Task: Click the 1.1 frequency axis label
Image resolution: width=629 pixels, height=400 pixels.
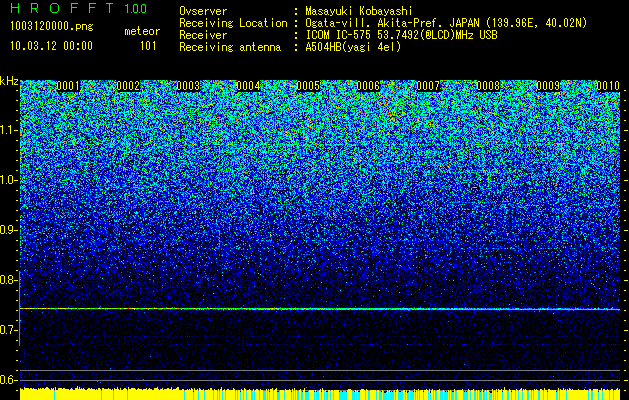Action: 7,130
